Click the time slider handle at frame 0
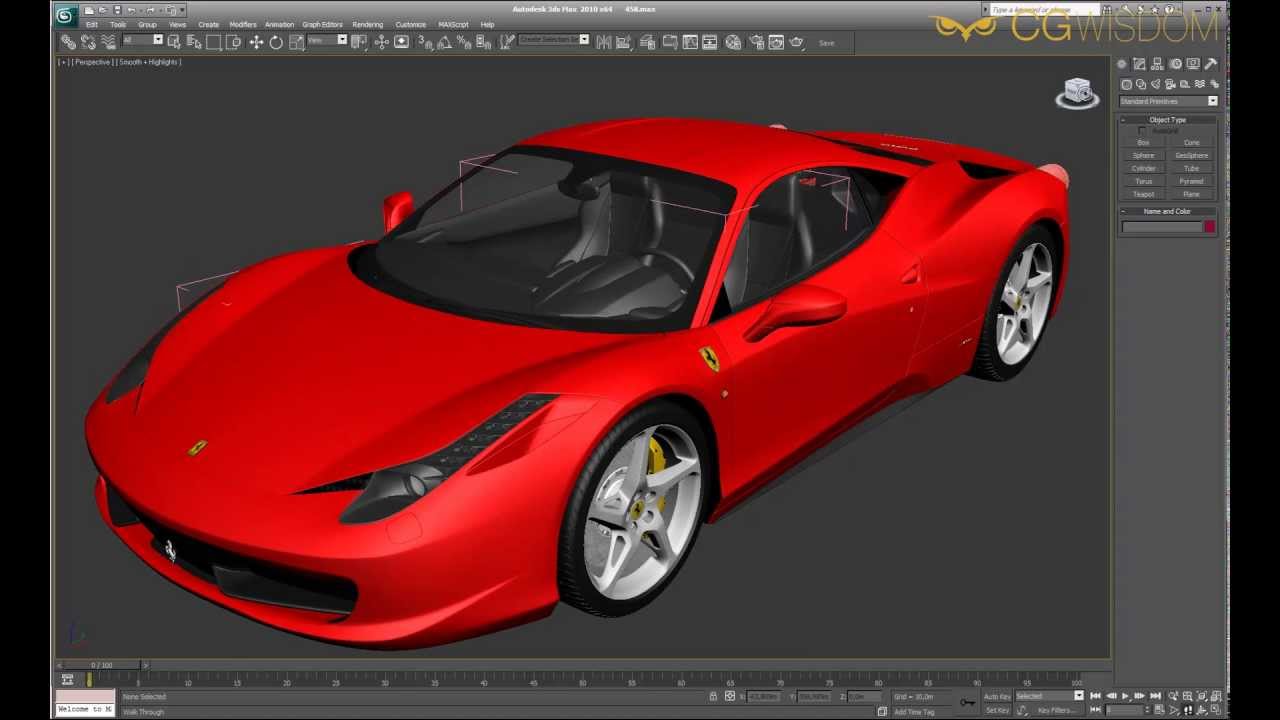This screenshot has width=1280, height=720. [x=101, y=665]
